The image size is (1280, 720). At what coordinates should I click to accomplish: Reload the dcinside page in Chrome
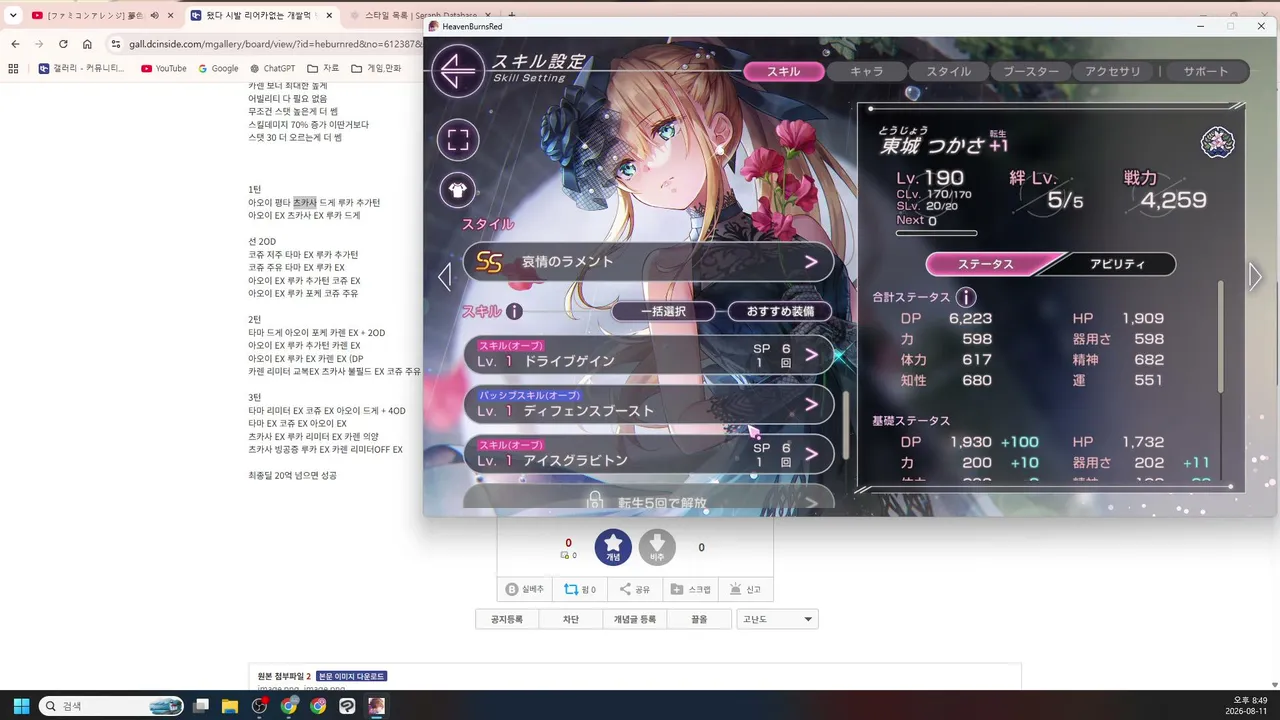click(x=63, y=44)
